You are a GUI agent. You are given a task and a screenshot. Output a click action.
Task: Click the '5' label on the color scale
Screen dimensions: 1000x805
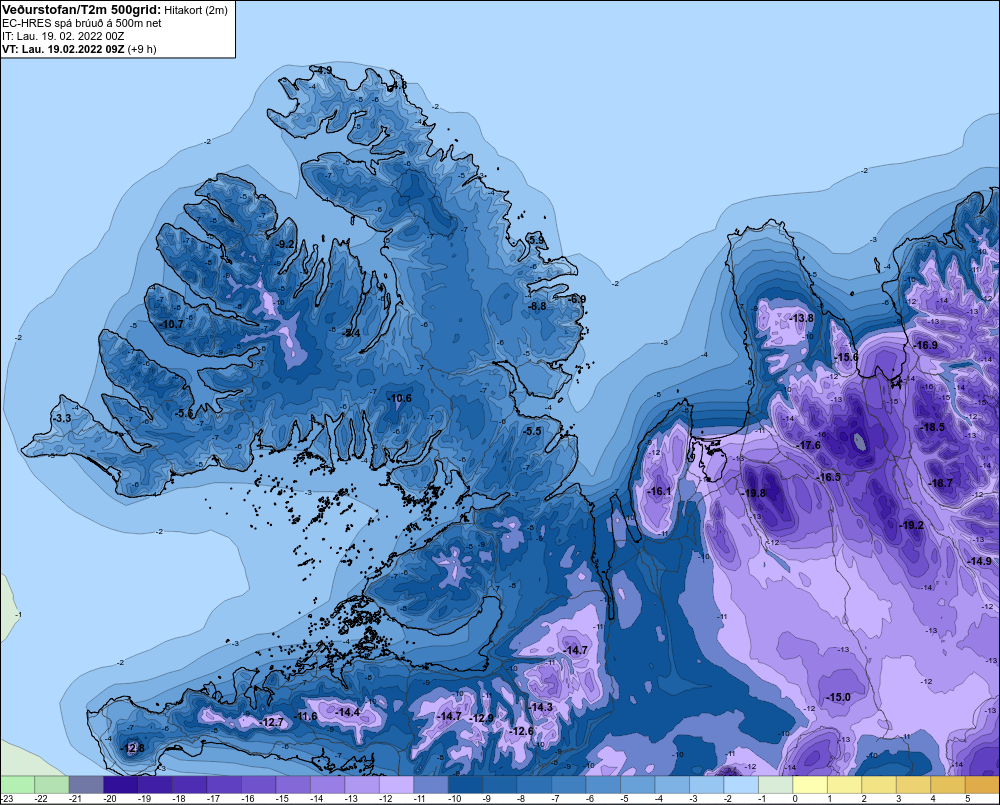(x=967, y=799)
